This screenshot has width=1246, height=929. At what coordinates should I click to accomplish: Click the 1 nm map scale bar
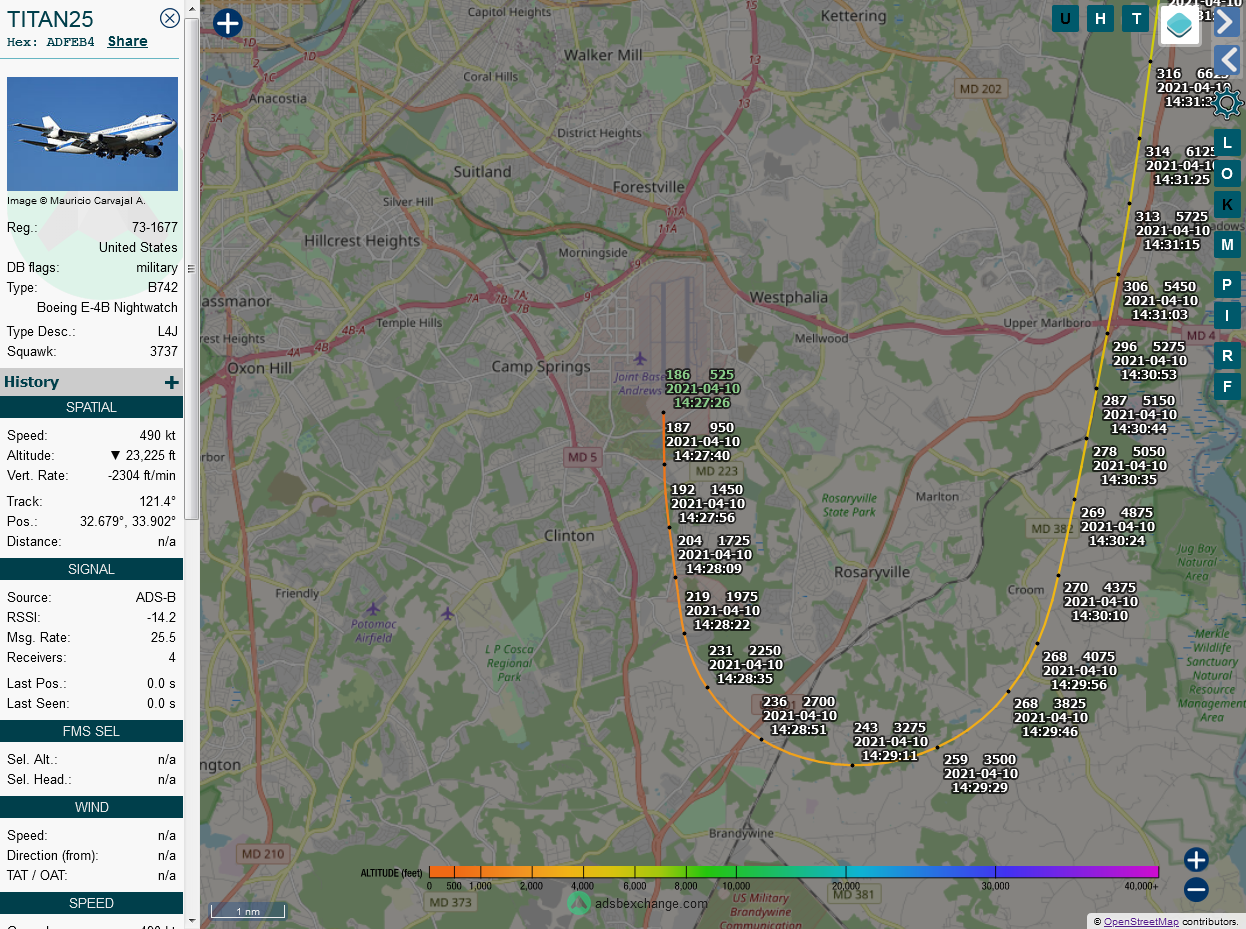pyautogui.click(x=248, y=911)
